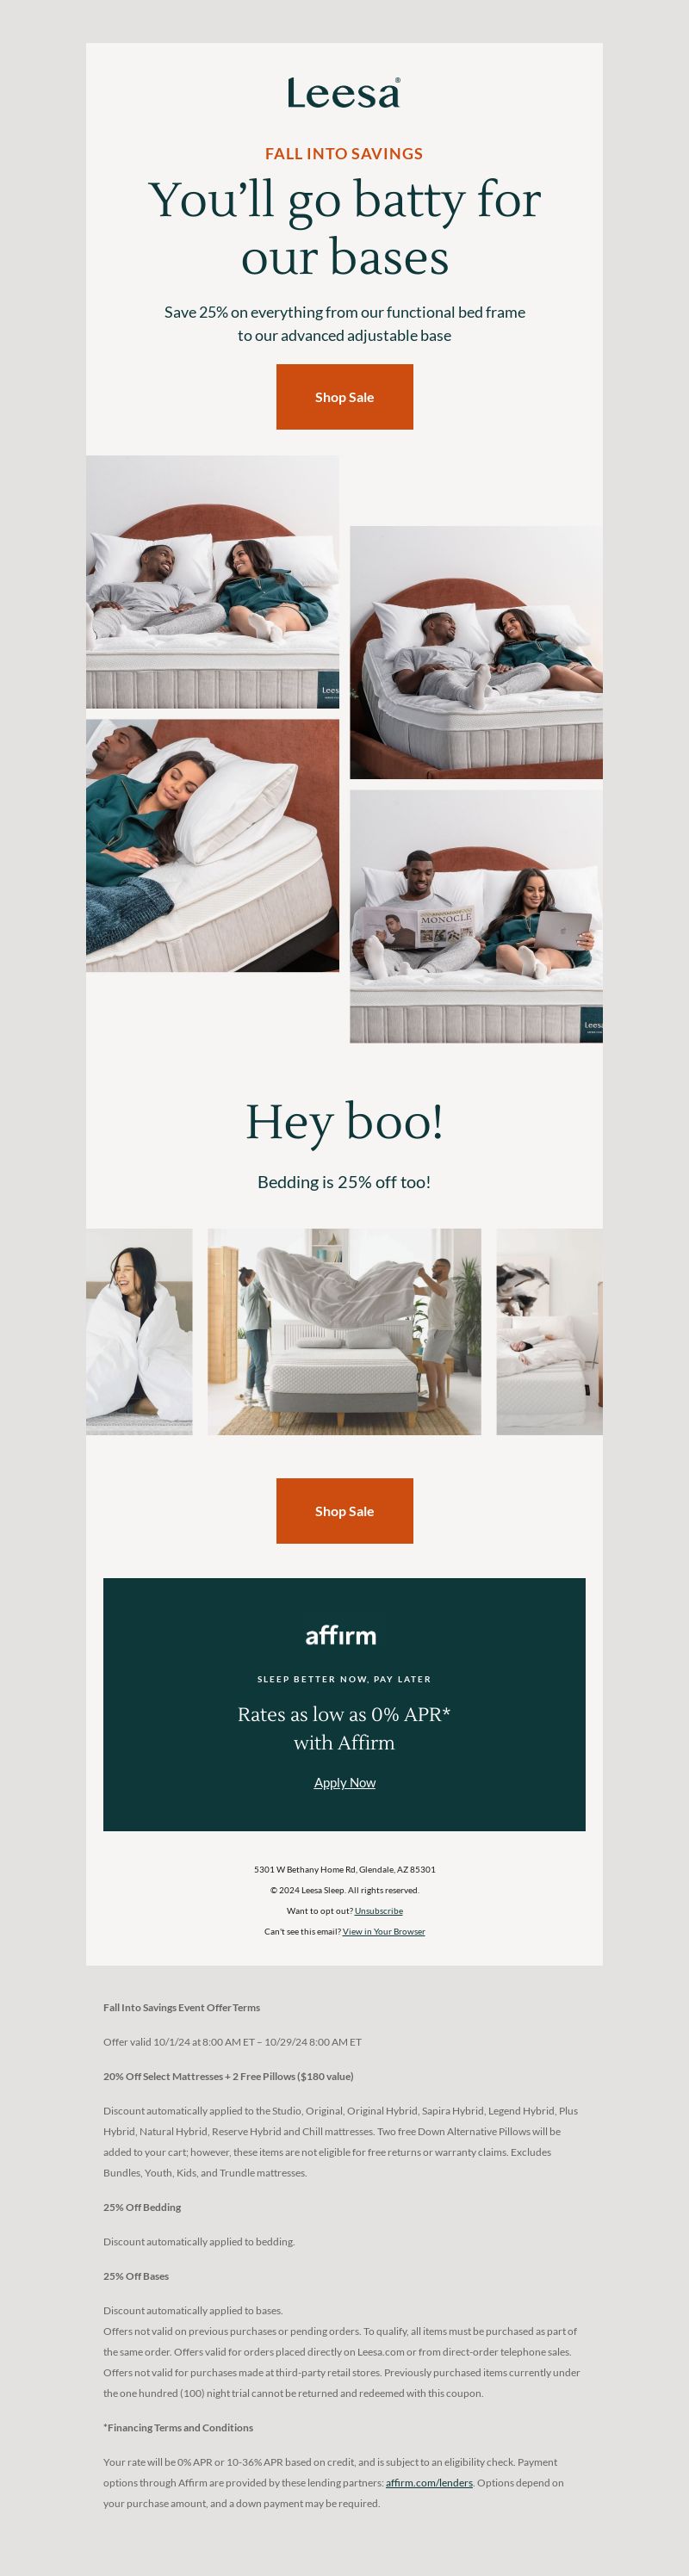
Task: Open the Apply Now link
Action: pyautogui.click(x=344, y=1783)
